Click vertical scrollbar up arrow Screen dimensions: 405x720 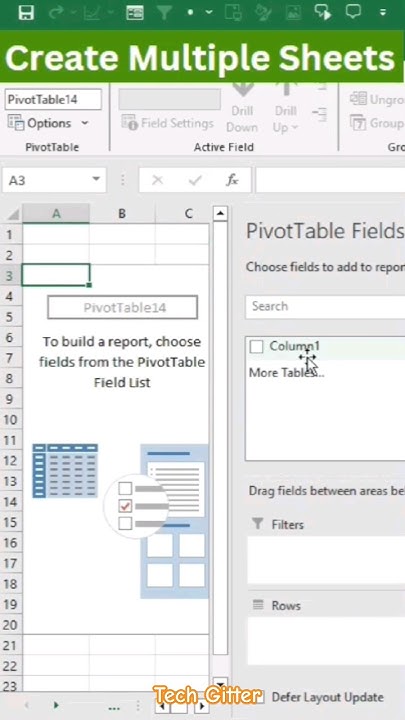tap(220, 214)
